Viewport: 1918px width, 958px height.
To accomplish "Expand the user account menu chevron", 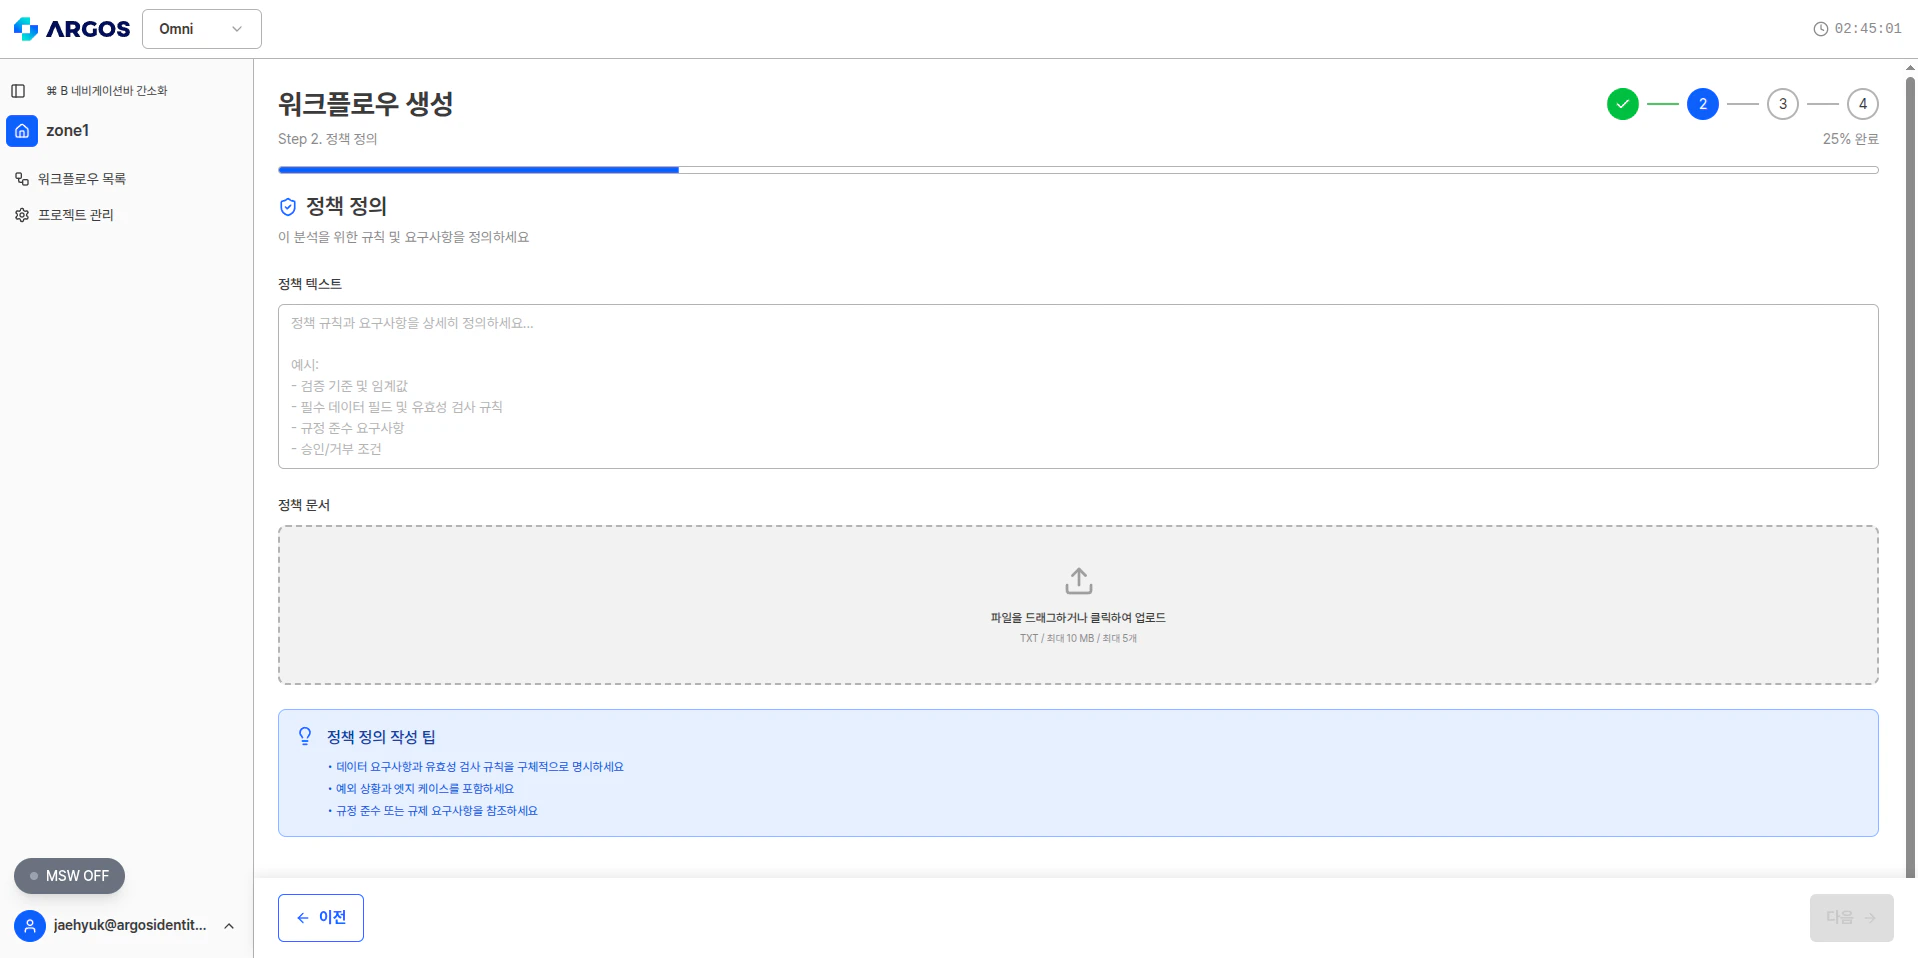I will (x=229, y=926).
